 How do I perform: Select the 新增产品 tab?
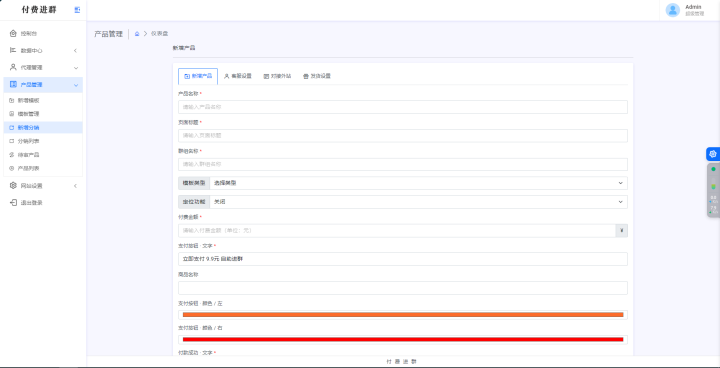point(198,76)
